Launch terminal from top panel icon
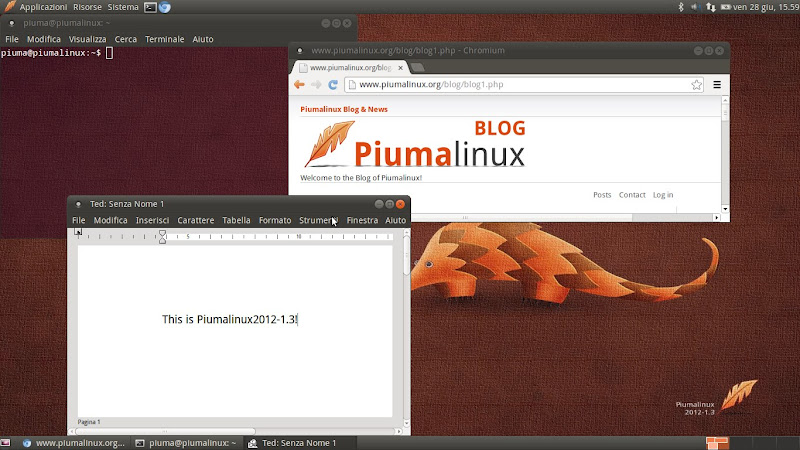 (150, 7)
